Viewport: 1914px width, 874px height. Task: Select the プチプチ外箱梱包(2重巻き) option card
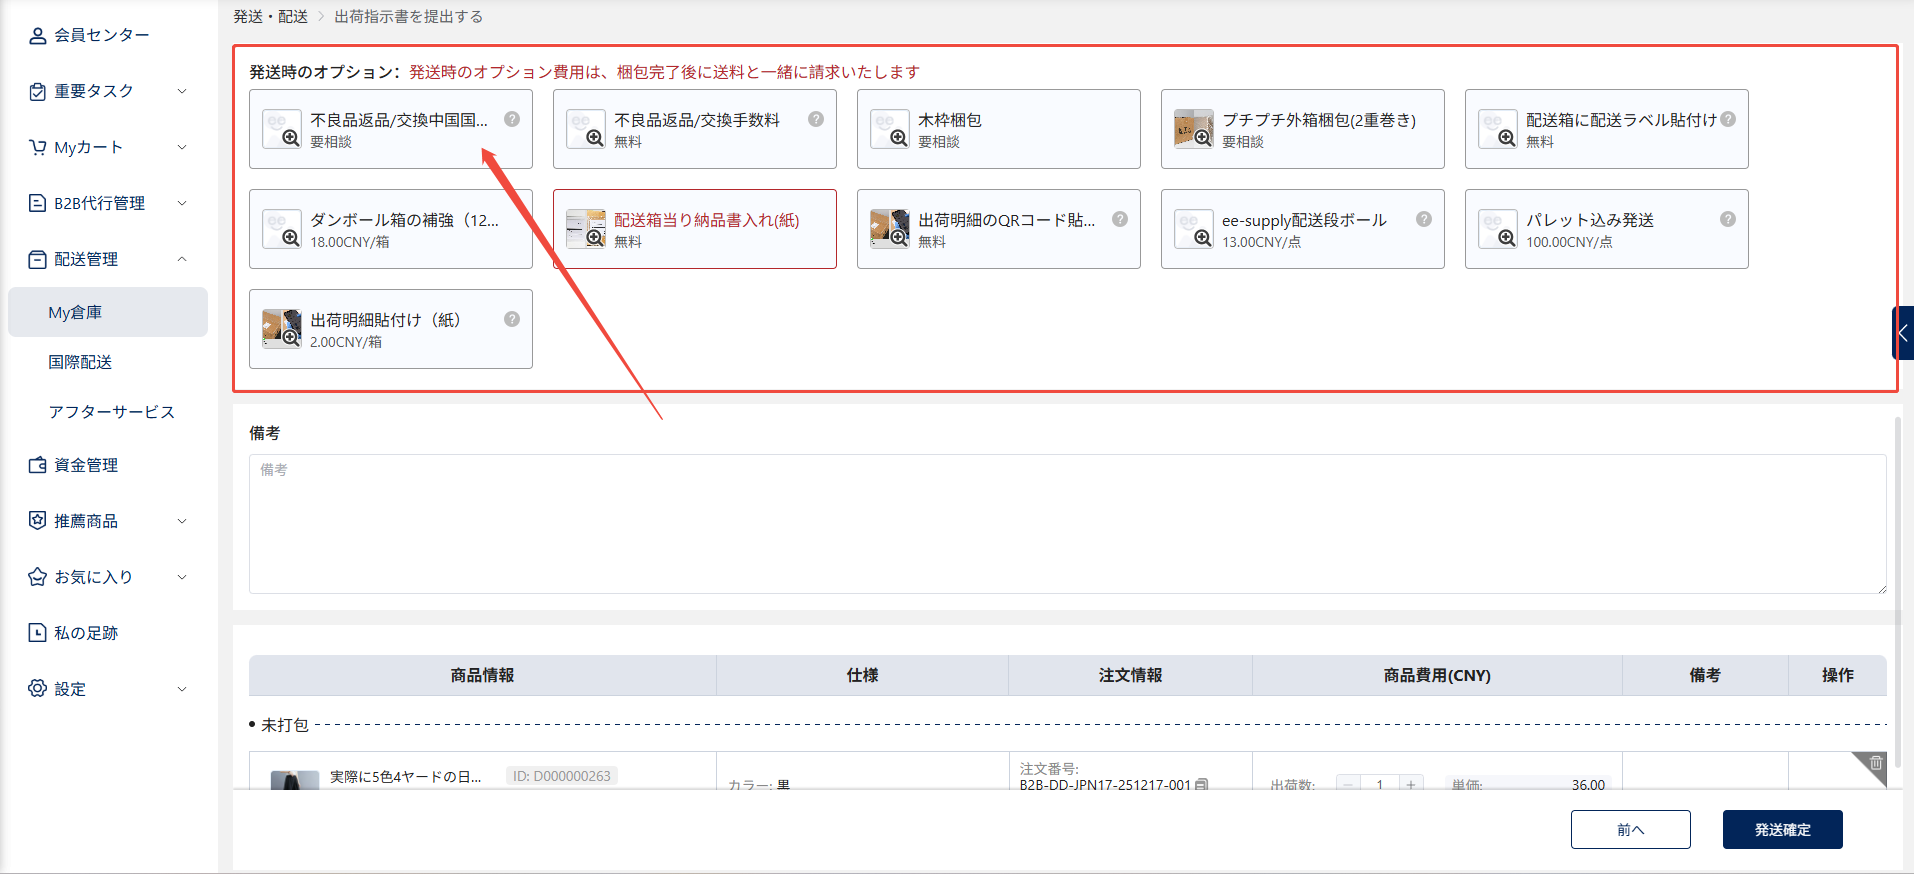pyautogui.click(x=1303, y=129)
